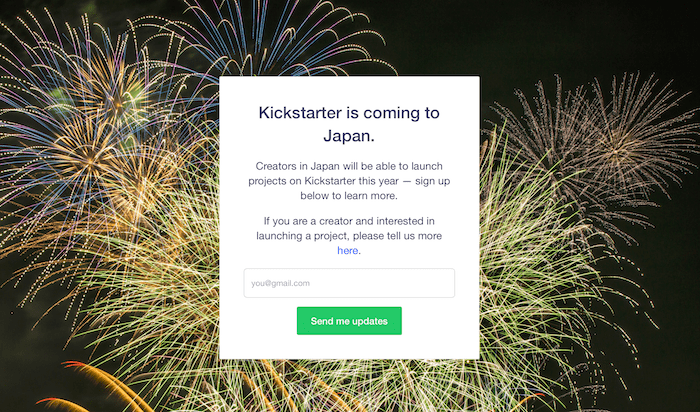
Task: Click the 'Kickstarter is coming to Japan.' heading
Action: pos(349,124)
